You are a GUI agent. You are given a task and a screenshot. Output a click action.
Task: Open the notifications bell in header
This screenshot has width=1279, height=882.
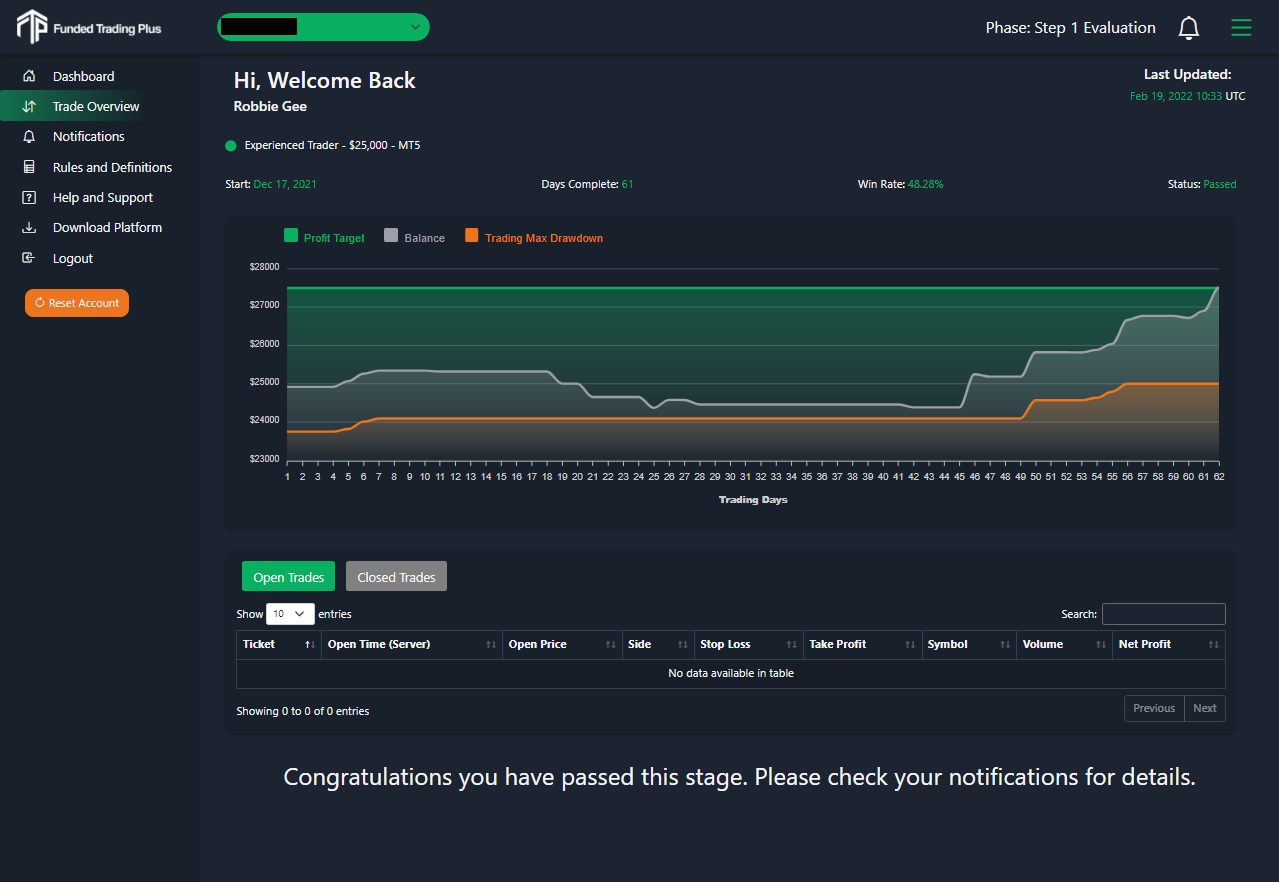[1188, 28]
